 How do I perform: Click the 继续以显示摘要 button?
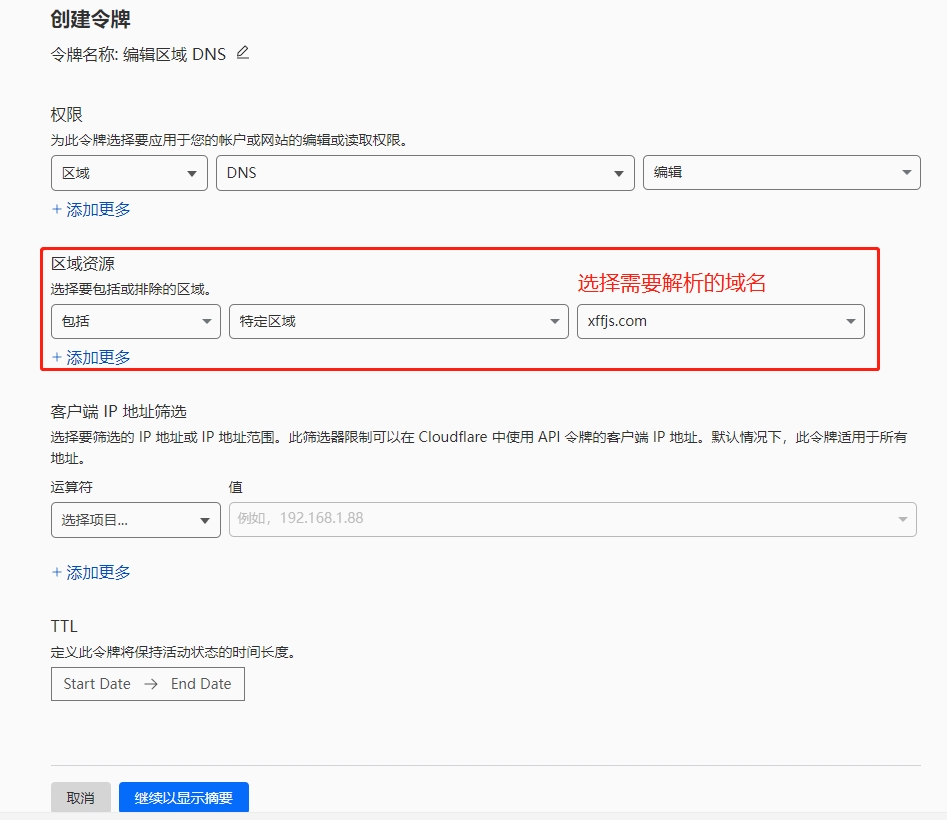(x=183, y=798)
